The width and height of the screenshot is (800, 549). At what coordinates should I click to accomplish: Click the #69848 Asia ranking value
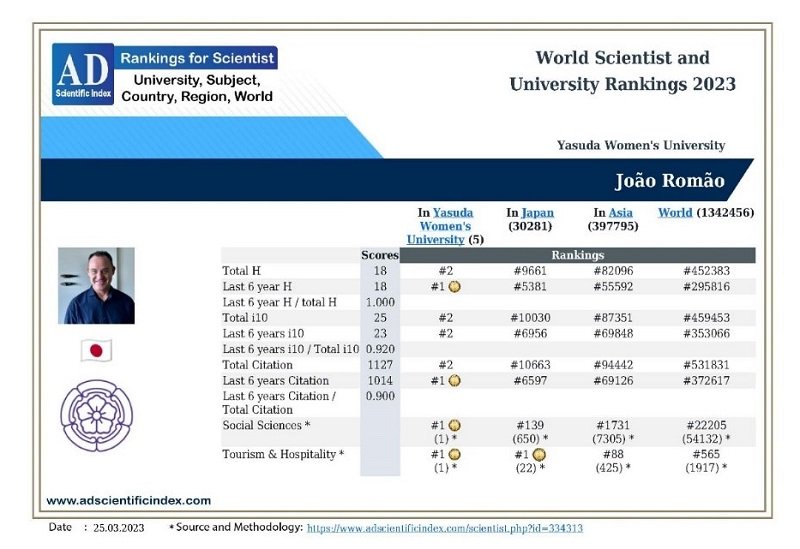[x=613, y=334]
